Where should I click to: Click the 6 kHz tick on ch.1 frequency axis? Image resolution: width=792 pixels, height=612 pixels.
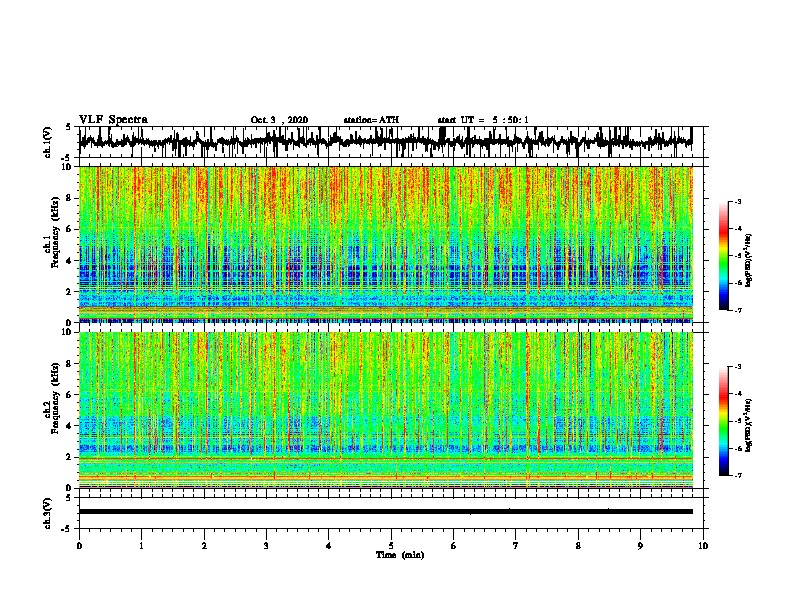(70, 229)
